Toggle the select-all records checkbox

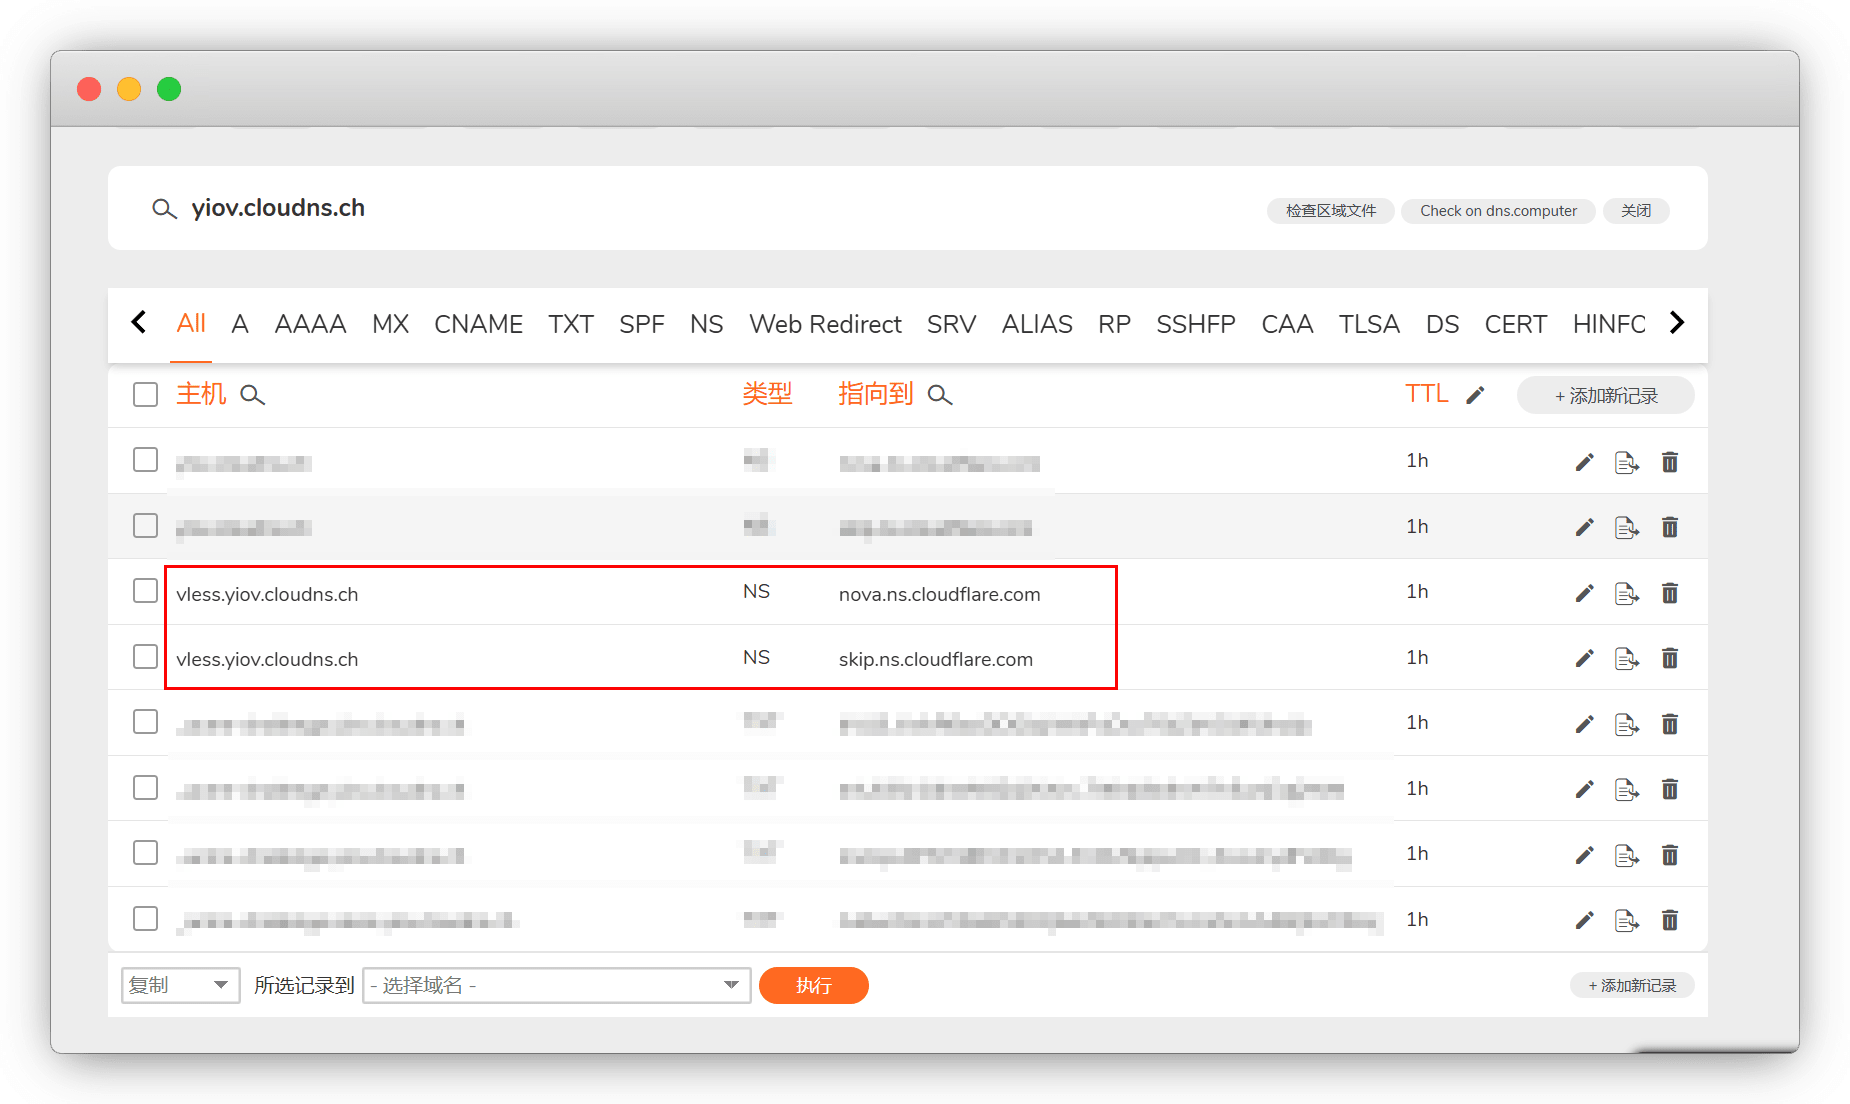point(146,394)
